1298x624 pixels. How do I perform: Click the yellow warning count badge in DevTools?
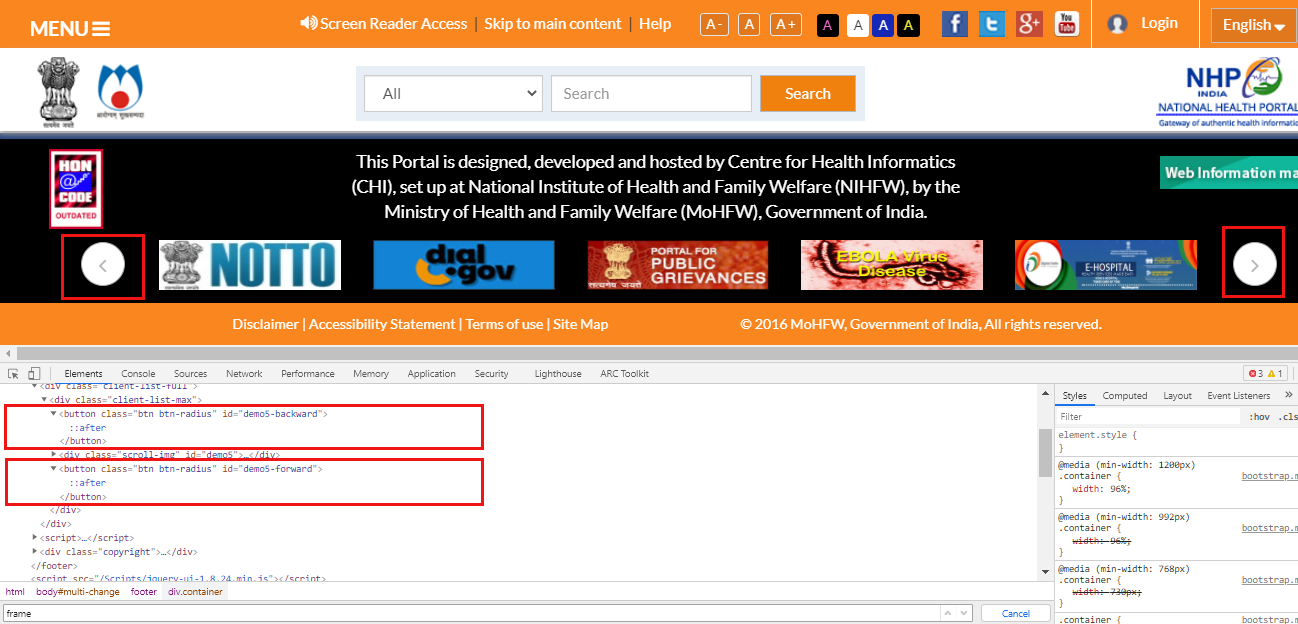click(x=1275, y=373)
